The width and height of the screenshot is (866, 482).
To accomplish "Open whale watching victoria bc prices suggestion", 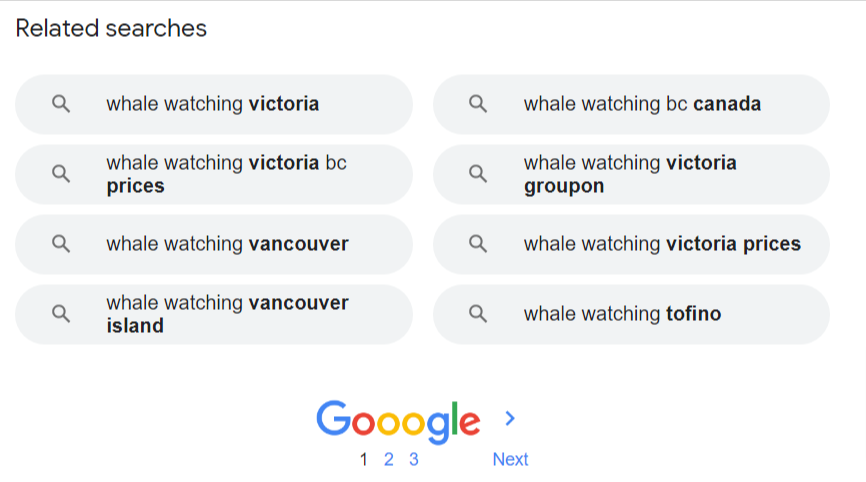I will point(226,174).
